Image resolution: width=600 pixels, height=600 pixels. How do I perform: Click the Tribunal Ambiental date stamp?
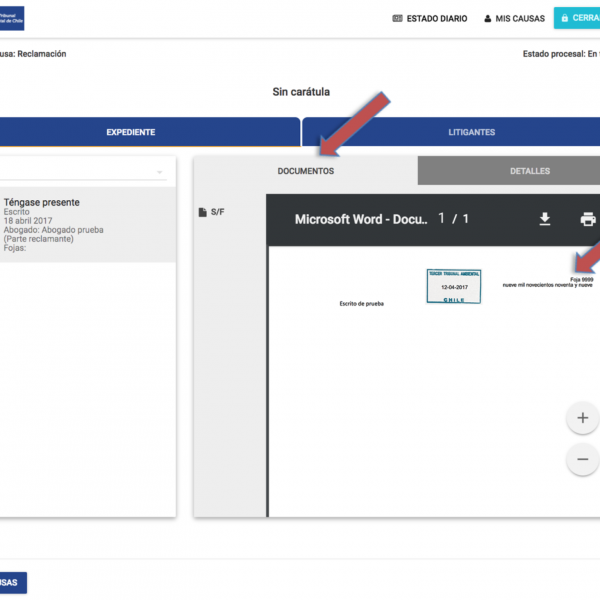point(453,285)
